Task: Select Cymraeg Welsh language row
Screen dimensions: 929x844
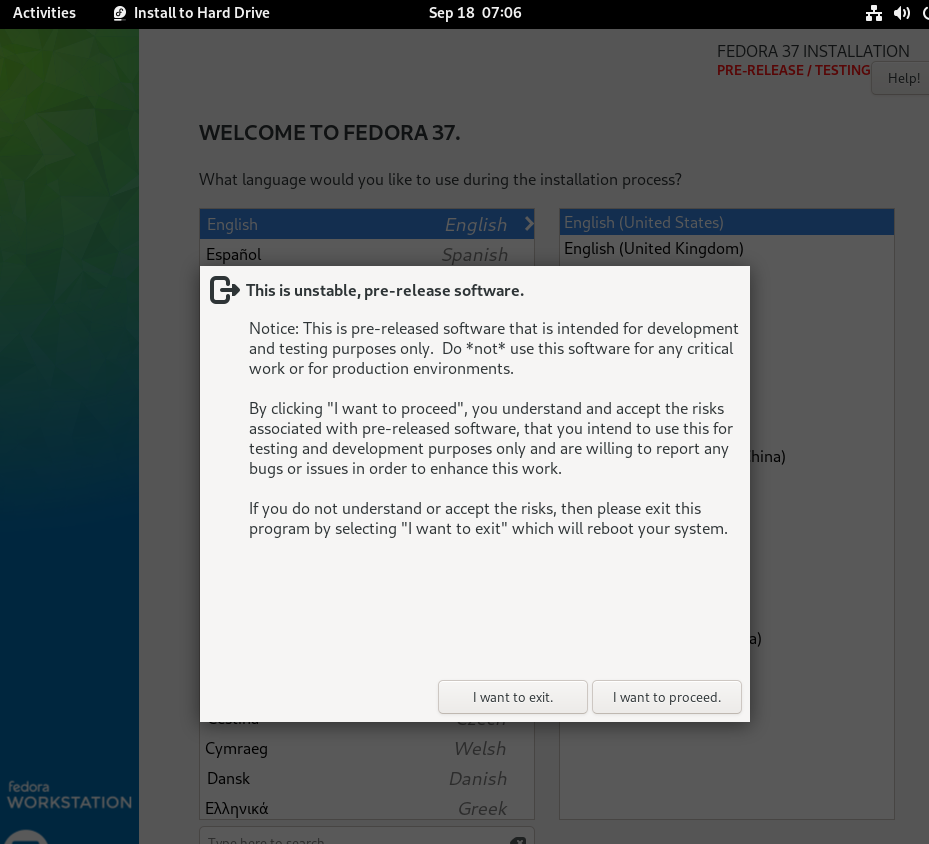Action: click(x=367, y=749)
